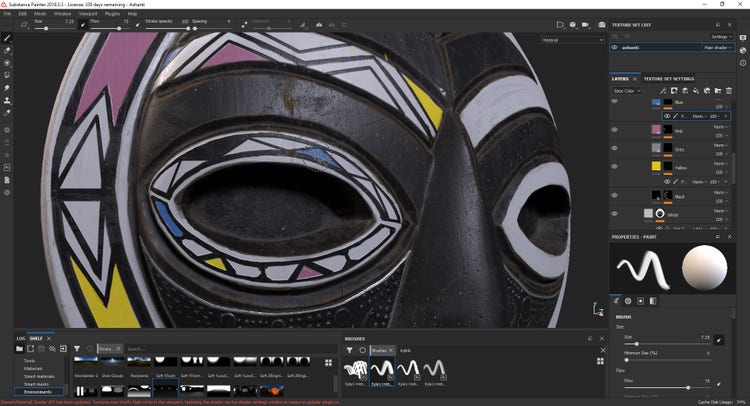Image resolution: width=750 pixels, height=406 pixels.
Task: Select the Smudge tool in left toolbar
Action: pos(7,88)
